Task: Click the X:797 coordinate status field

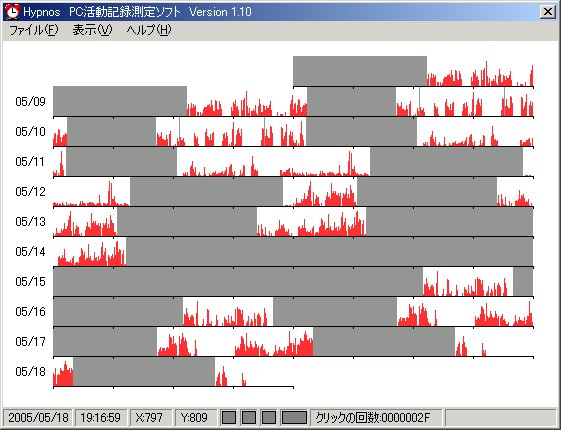Action: 151,417
